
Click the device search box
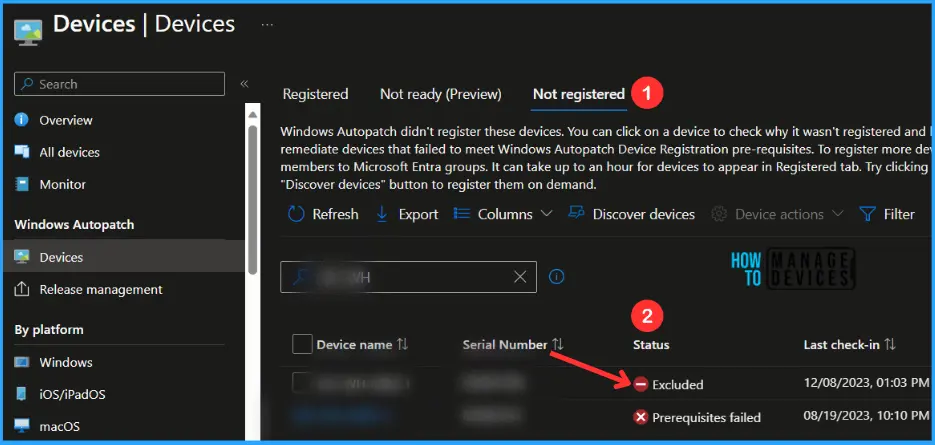click(x=408, y=277)
